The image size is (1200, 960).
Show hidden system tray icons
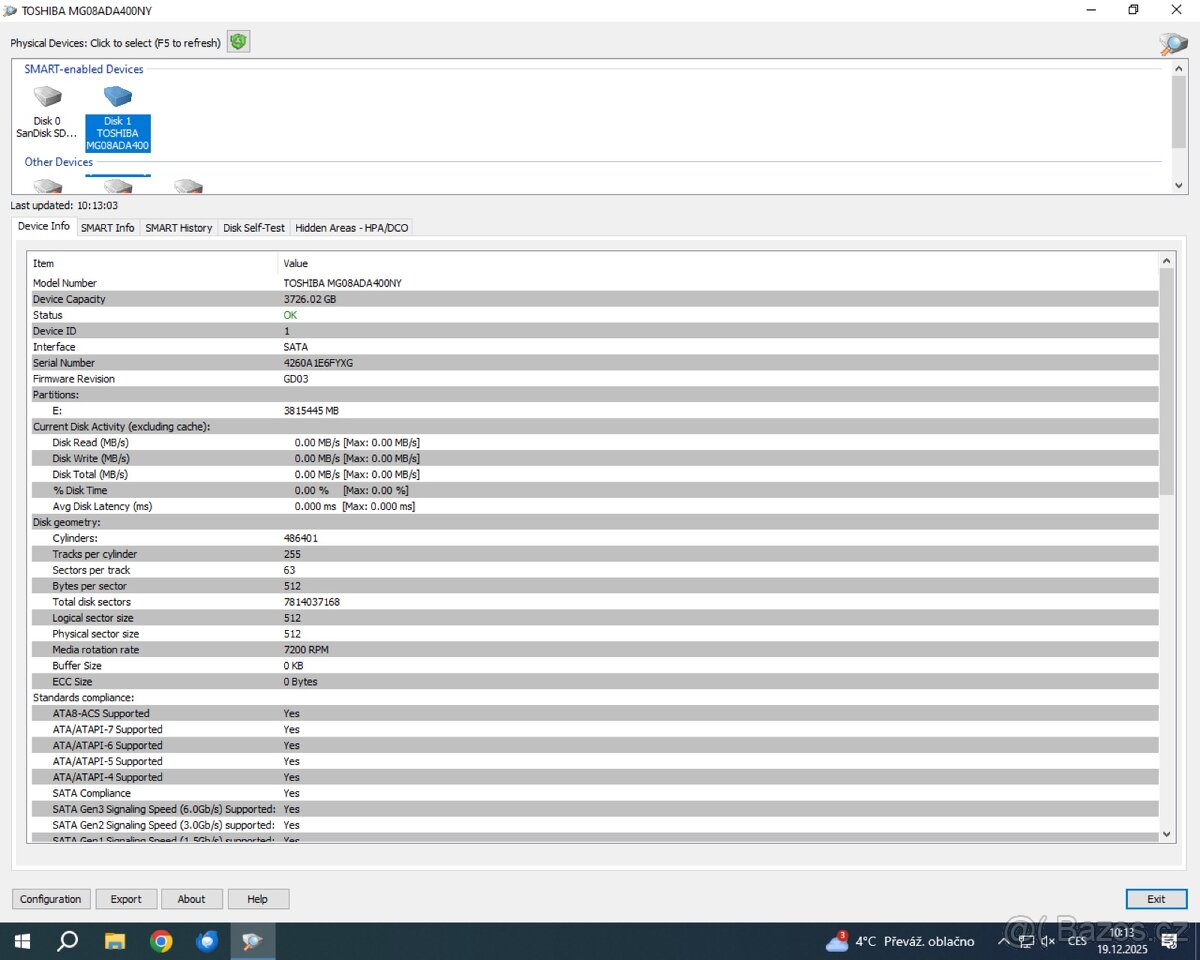coord(1003,941)
